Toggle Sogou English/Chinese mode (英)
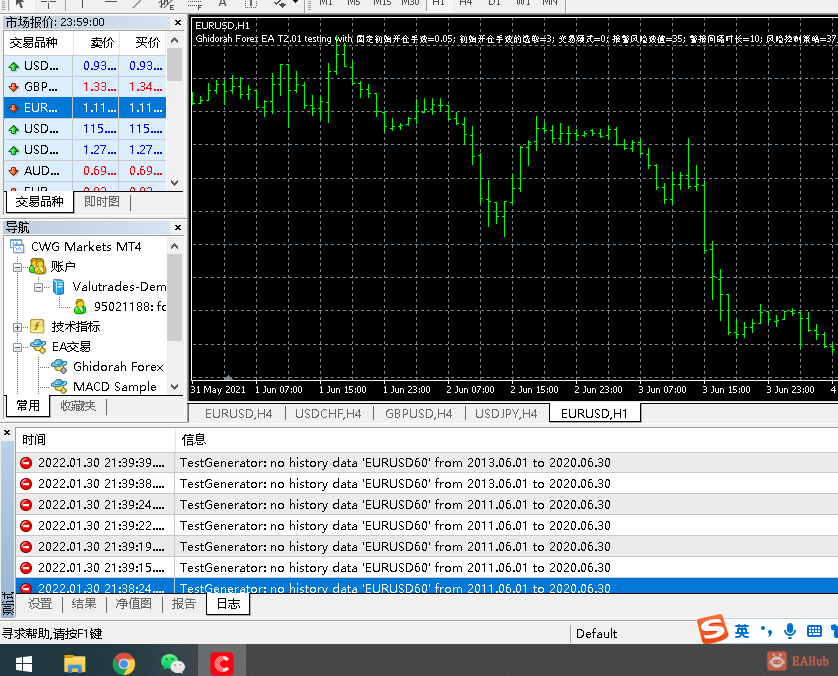This screenshot has height=676, width=838. pyautogui.click(x=742, y=631)
